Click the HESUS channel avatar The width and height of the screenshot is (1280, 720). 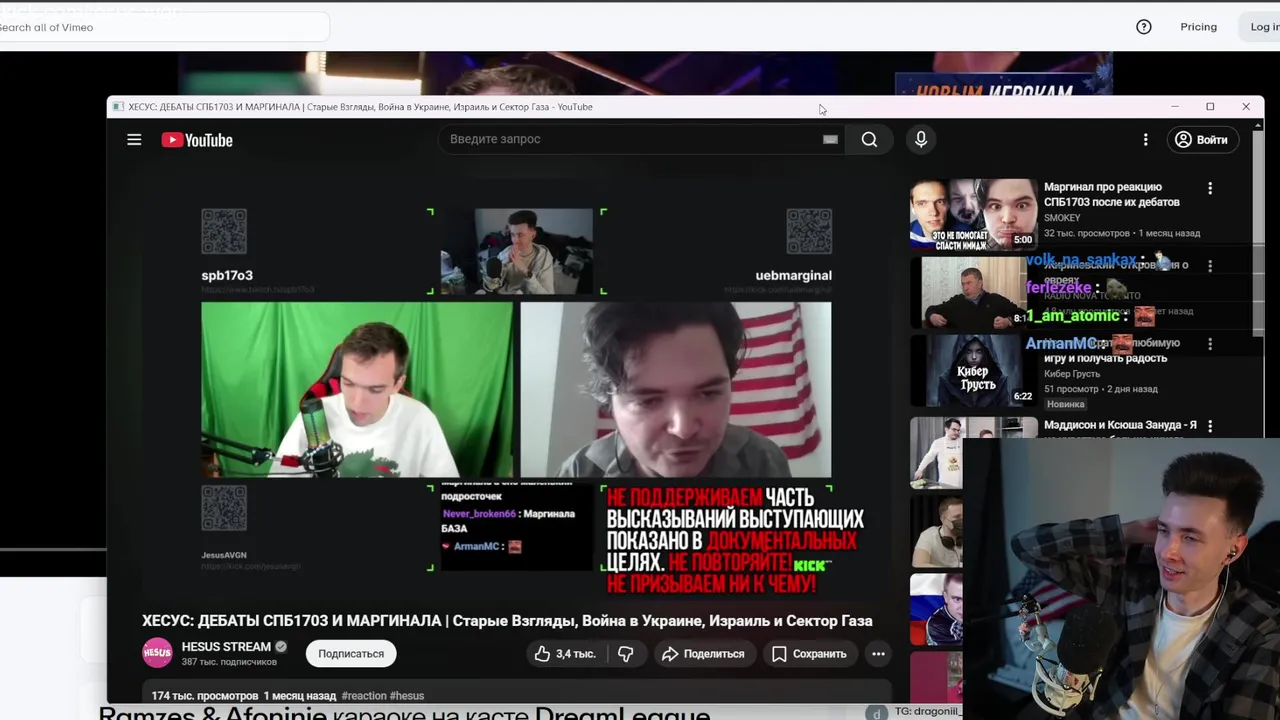click(x=157, y=653)
